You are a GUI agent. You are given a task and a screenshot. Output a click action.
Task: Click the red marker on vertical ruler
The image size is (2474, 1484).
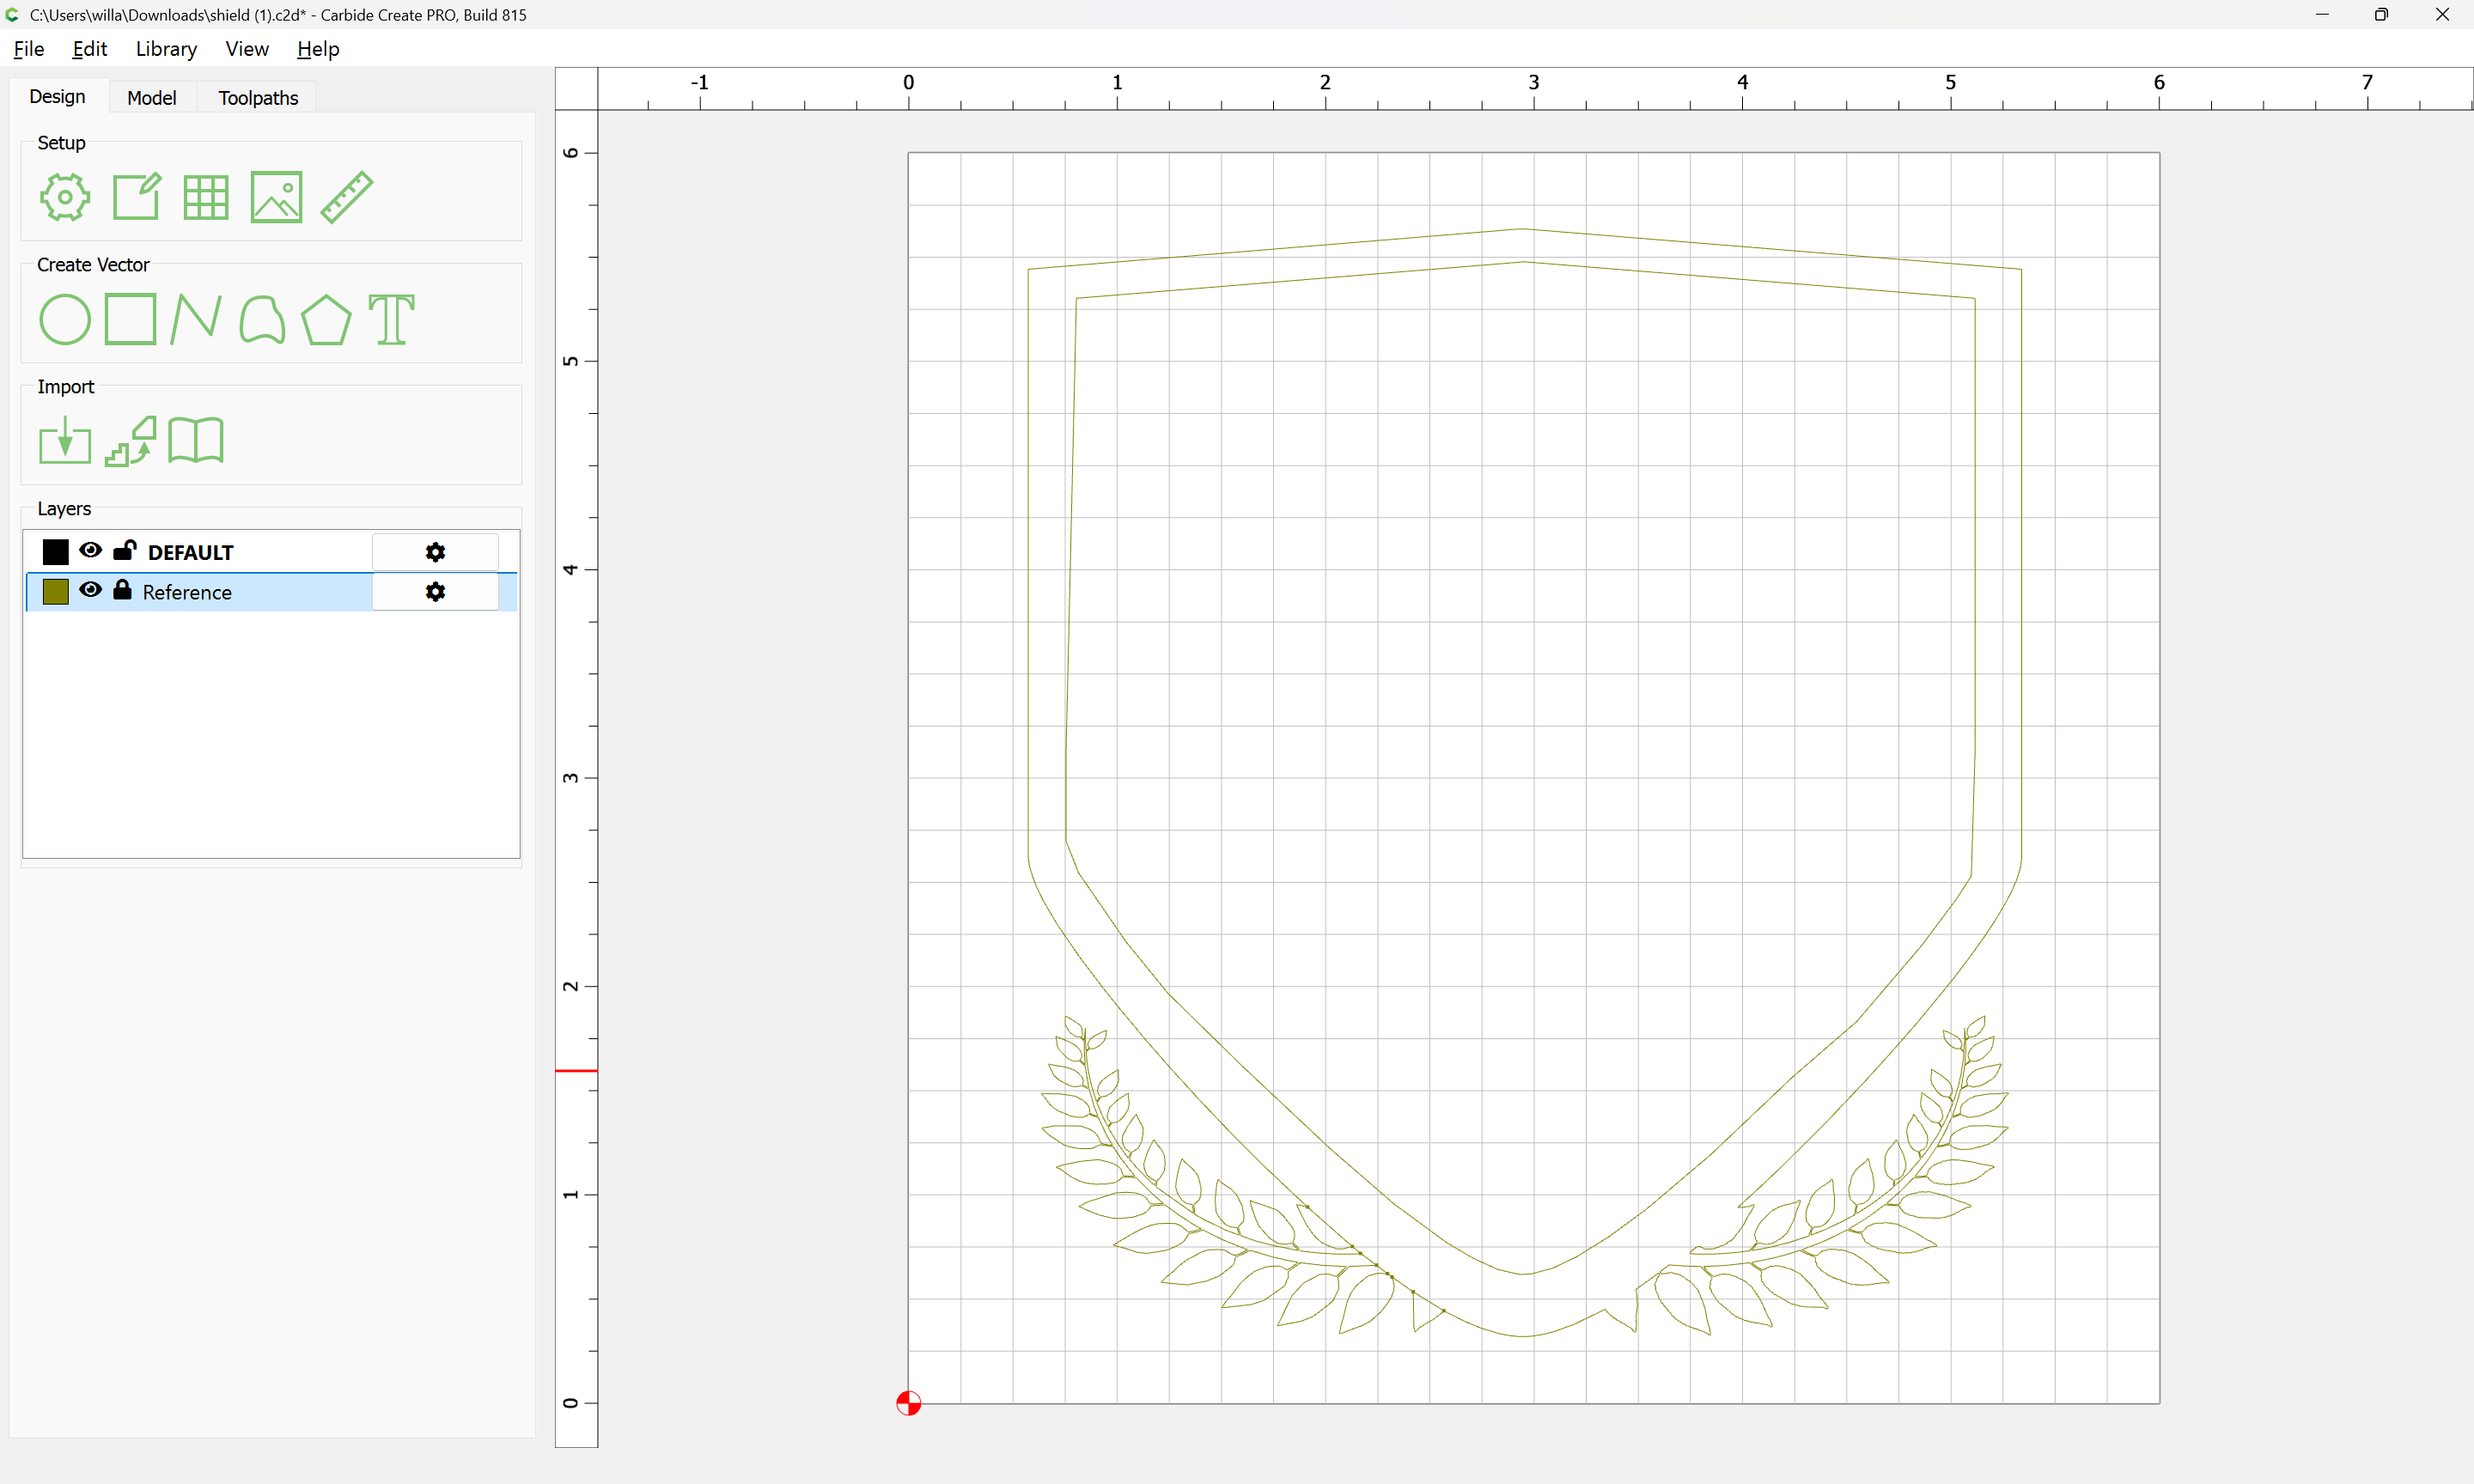click(576, 1071)
